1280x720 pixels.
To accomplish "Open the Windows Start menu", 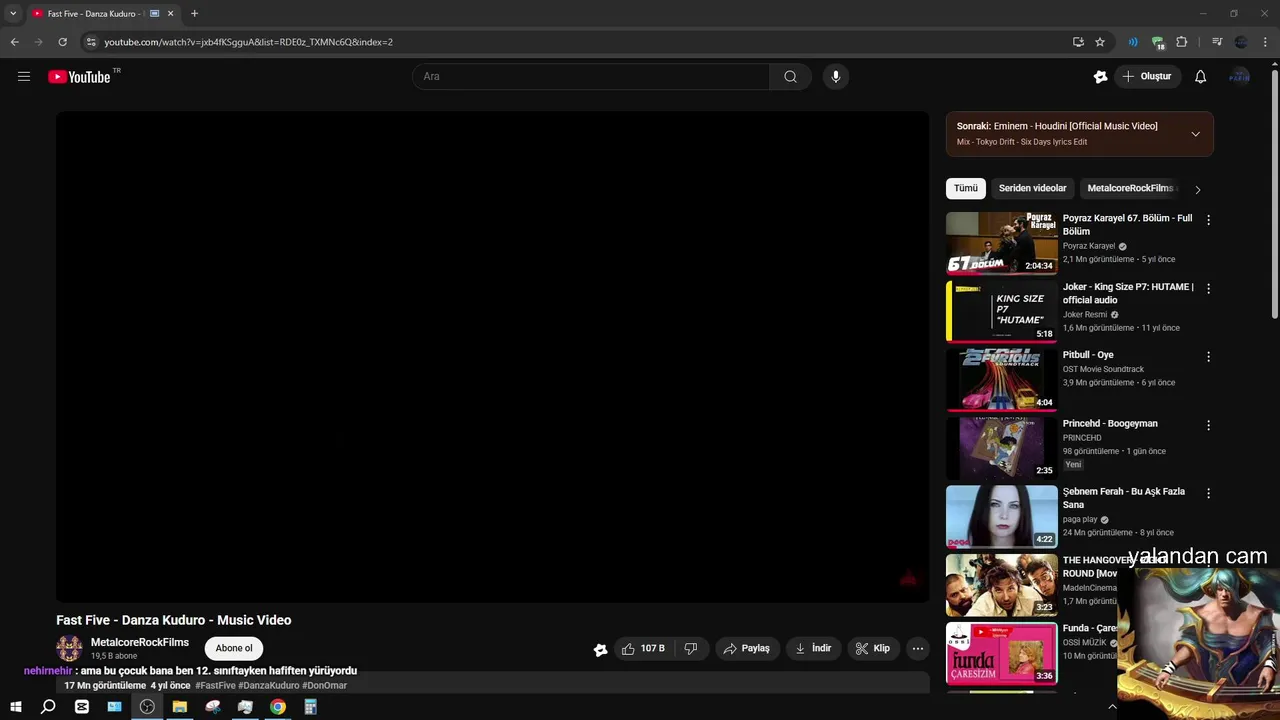I will (16, 707).
